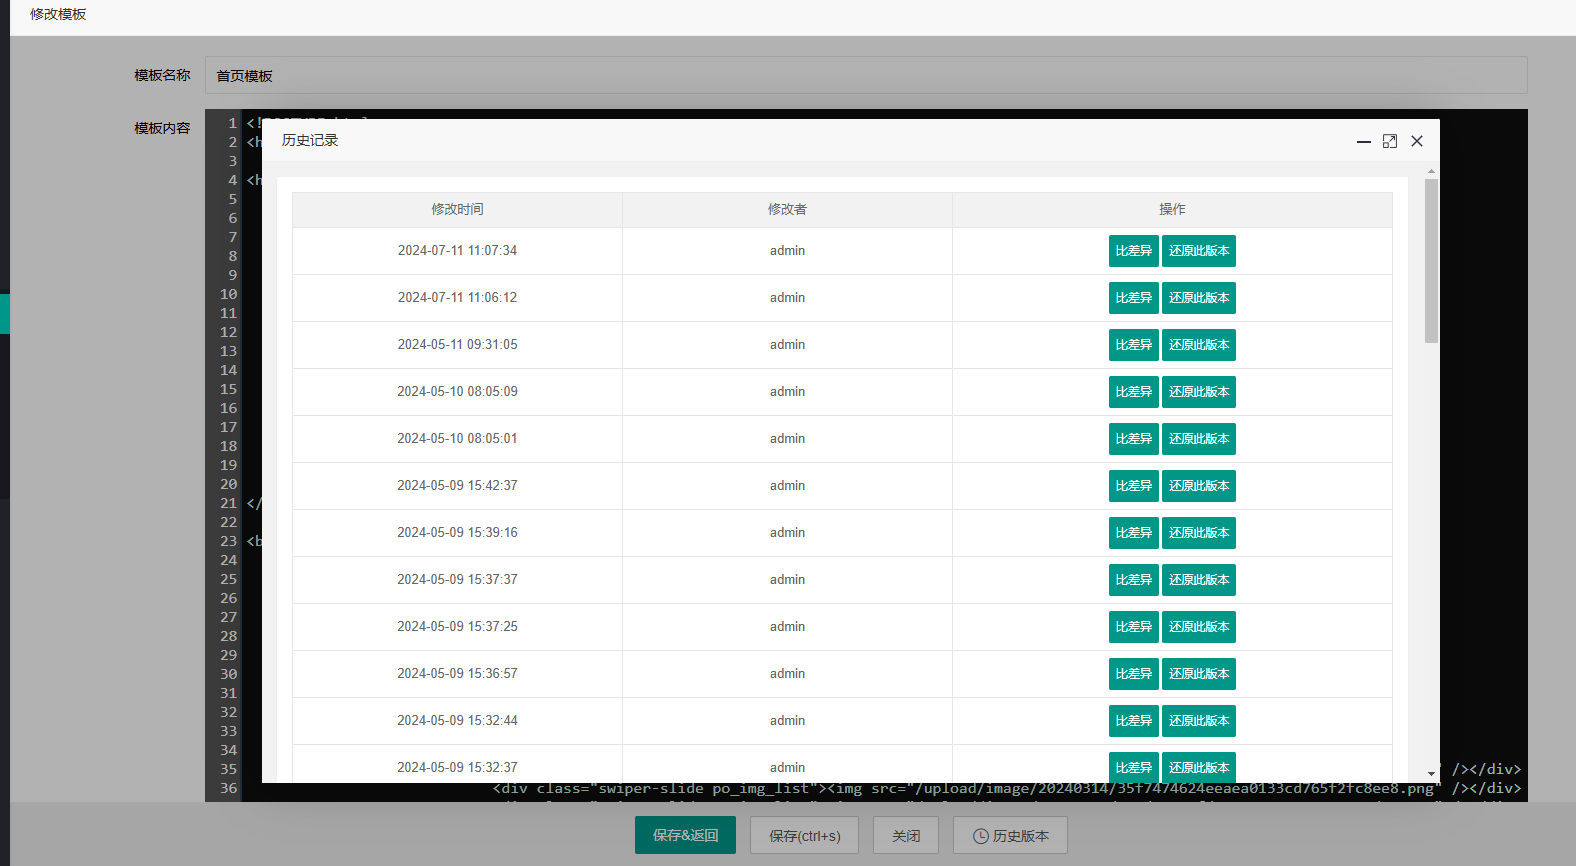Click 还原此版本 for 2024-07-11 11:06:12
The image size is (1576, 866).
pos(1199,298)
